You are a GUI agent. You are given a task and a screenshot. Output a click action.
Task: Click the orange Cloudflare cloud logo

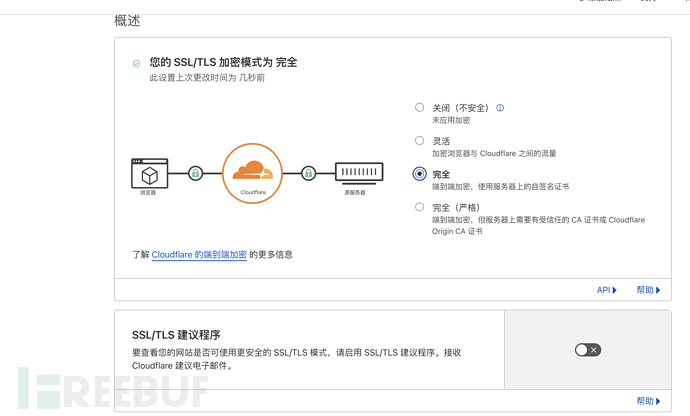point(253,173)
